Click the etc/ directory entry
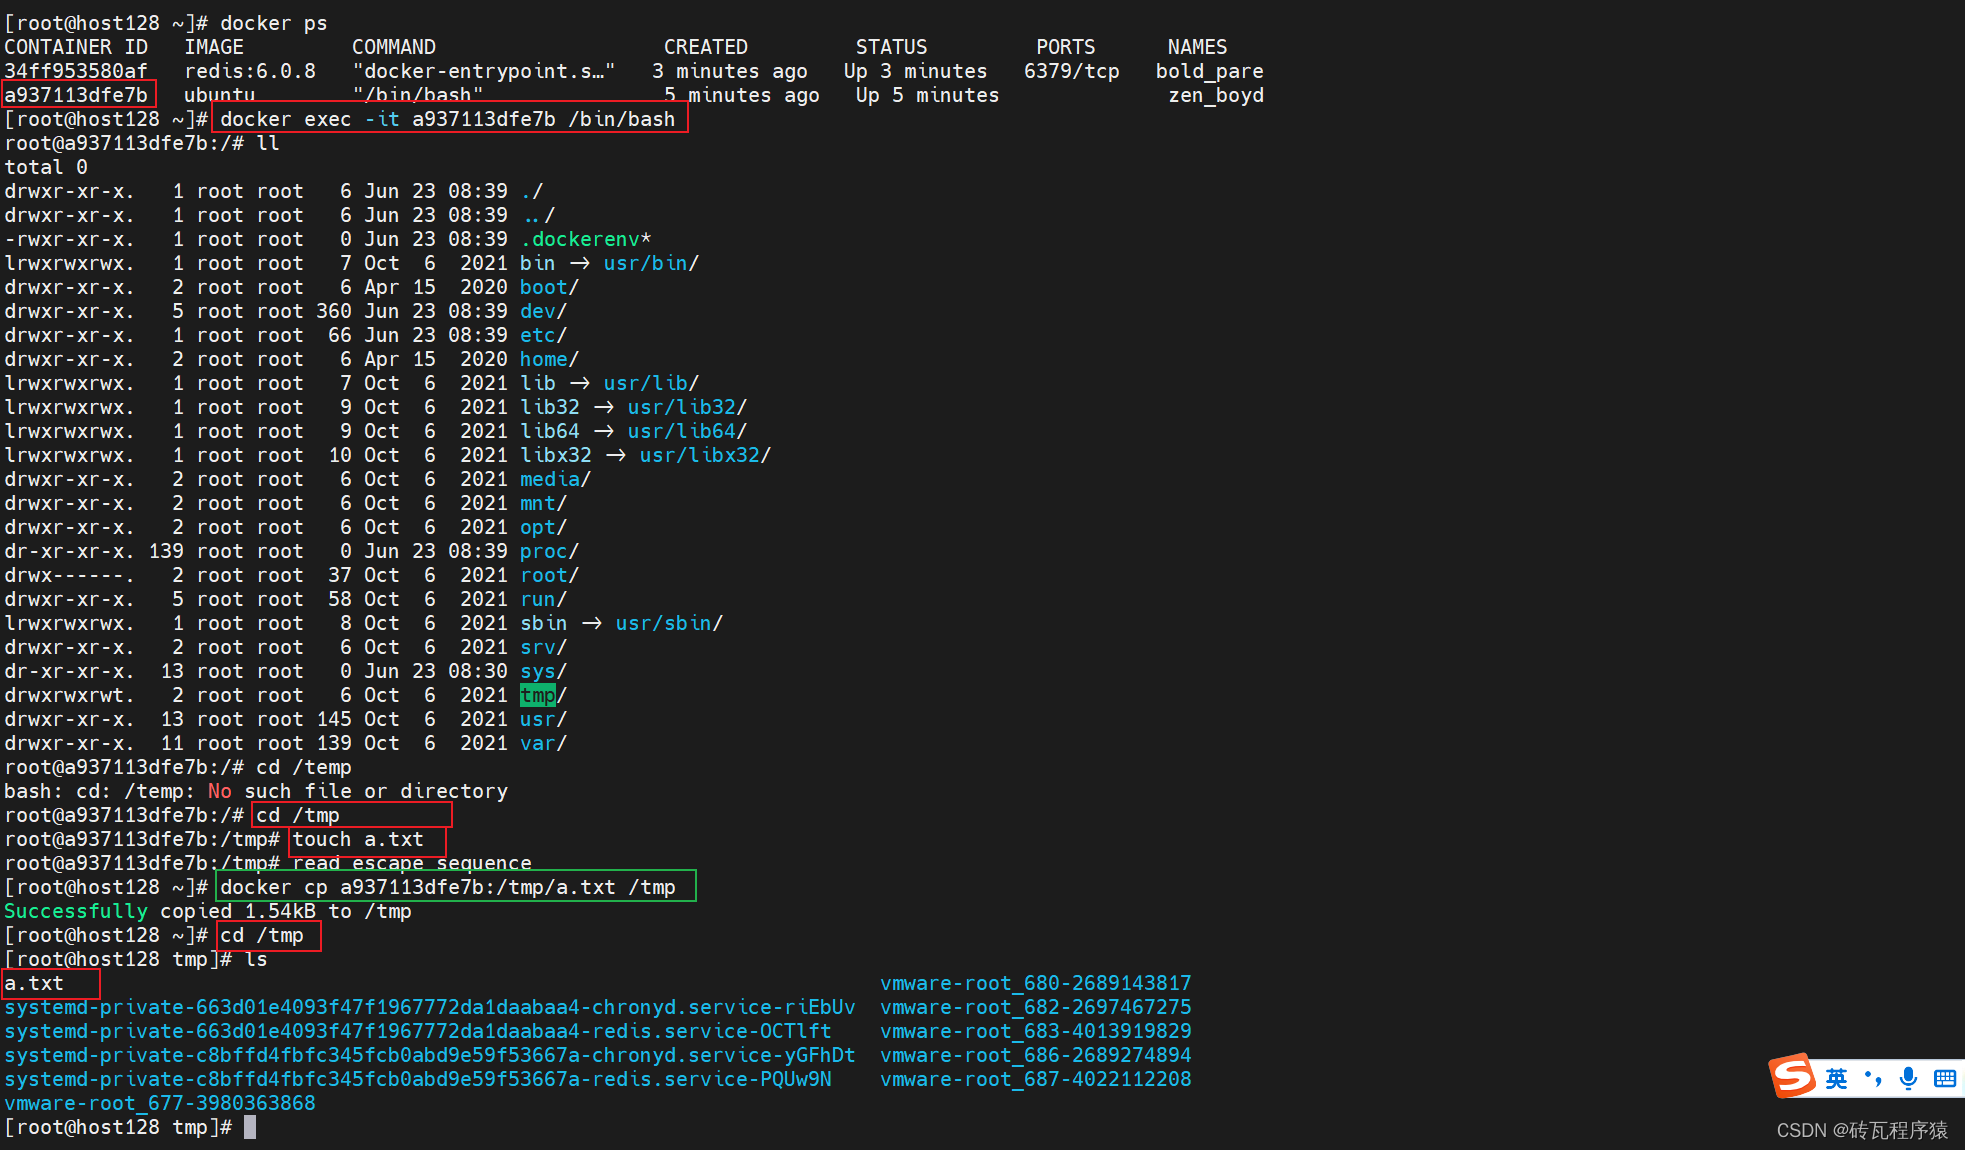This screenshot has width=1965, height=1150. (x=543, y=335)
